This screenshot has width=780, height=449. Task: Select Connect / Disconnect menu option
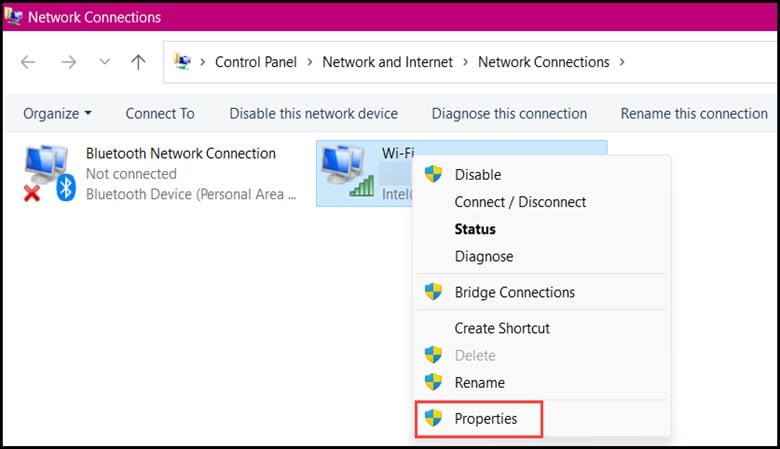pos(520,202)
